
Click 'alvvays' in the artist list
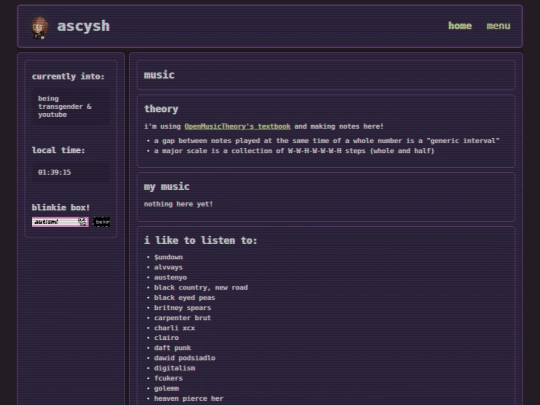(x=168, y=267)
